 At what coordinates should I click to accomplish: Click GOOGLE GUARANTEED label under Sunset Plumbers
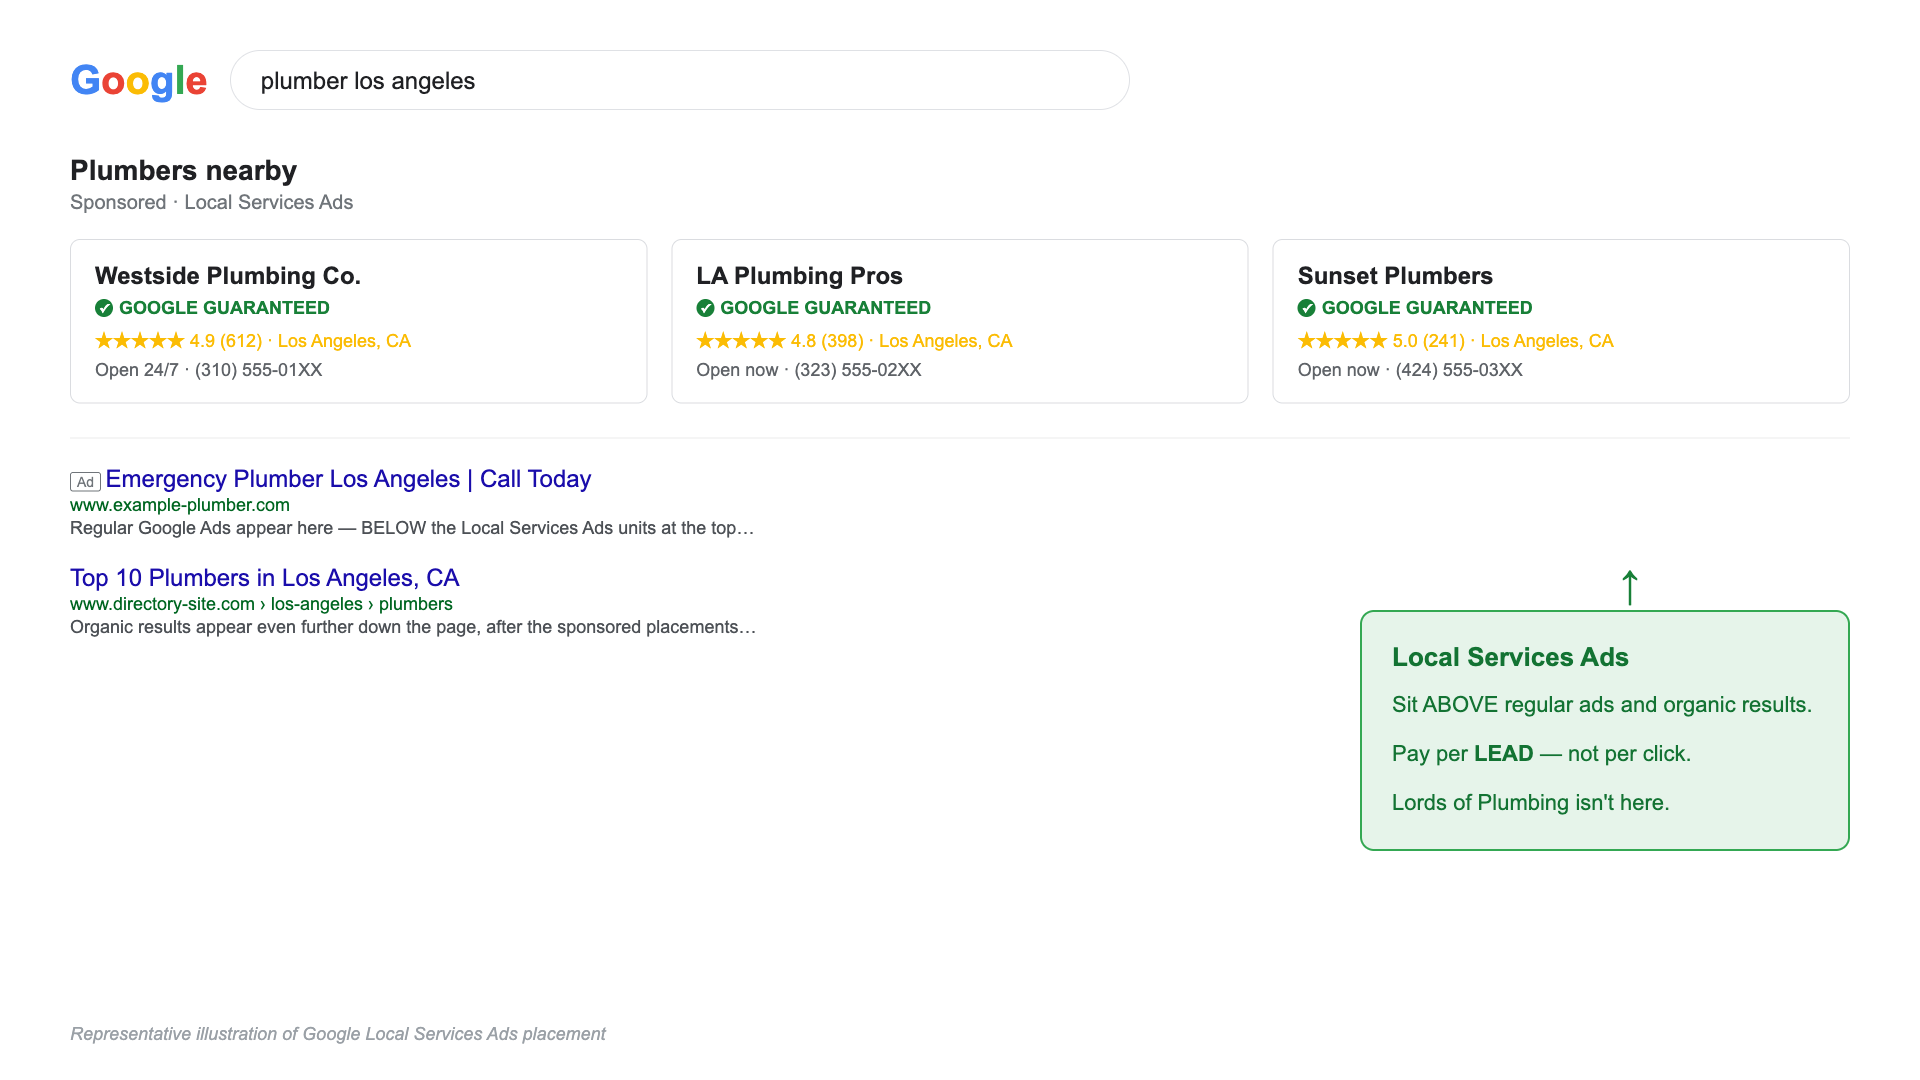pos(1427,308)
